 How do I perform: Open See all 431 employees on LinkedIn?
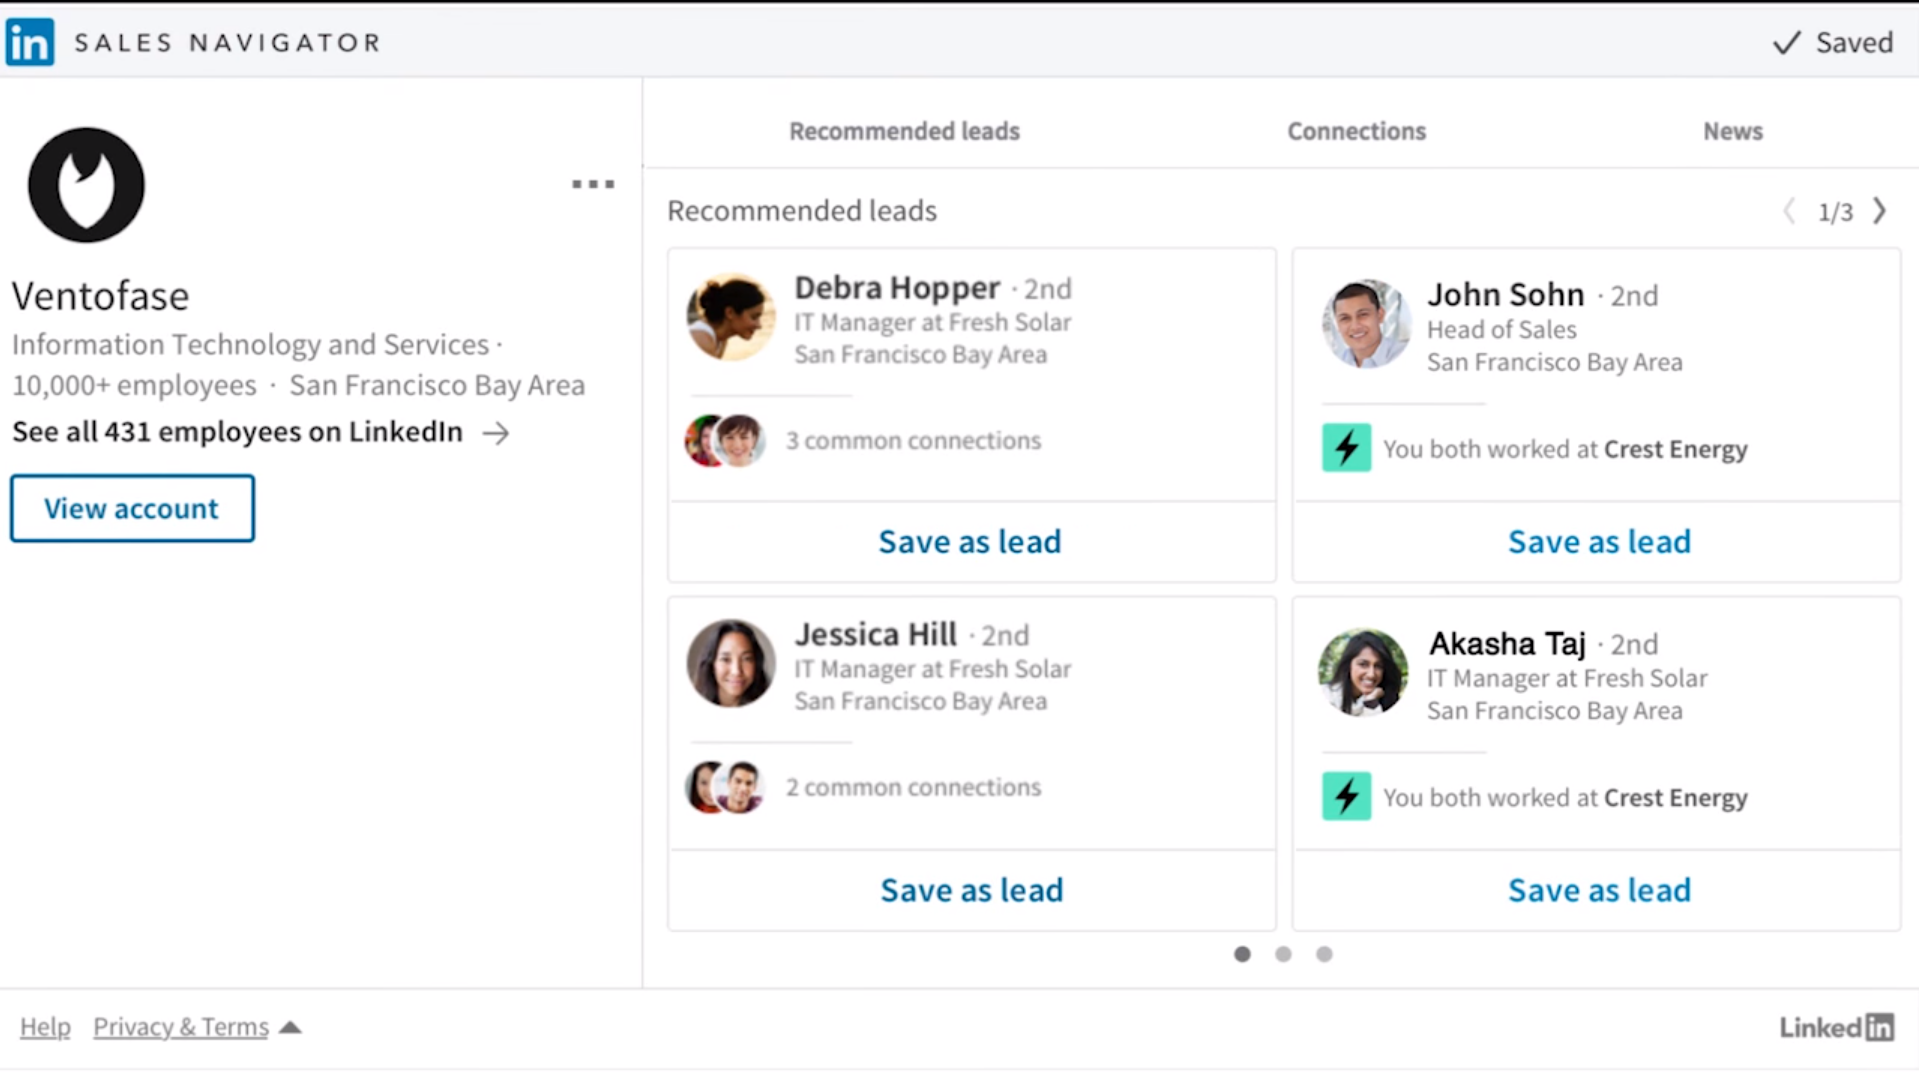[237, 432]
